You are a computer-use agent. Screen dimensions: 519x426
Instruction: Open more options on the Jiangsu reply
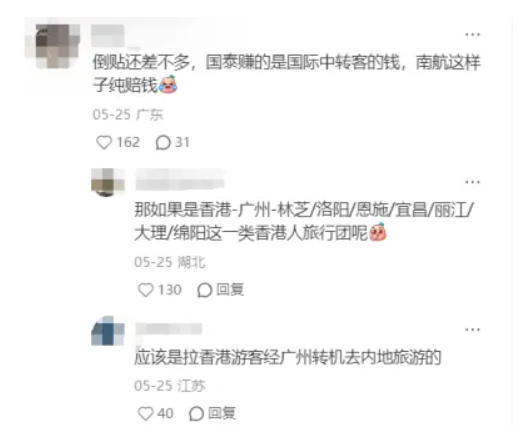coord(472,330)
